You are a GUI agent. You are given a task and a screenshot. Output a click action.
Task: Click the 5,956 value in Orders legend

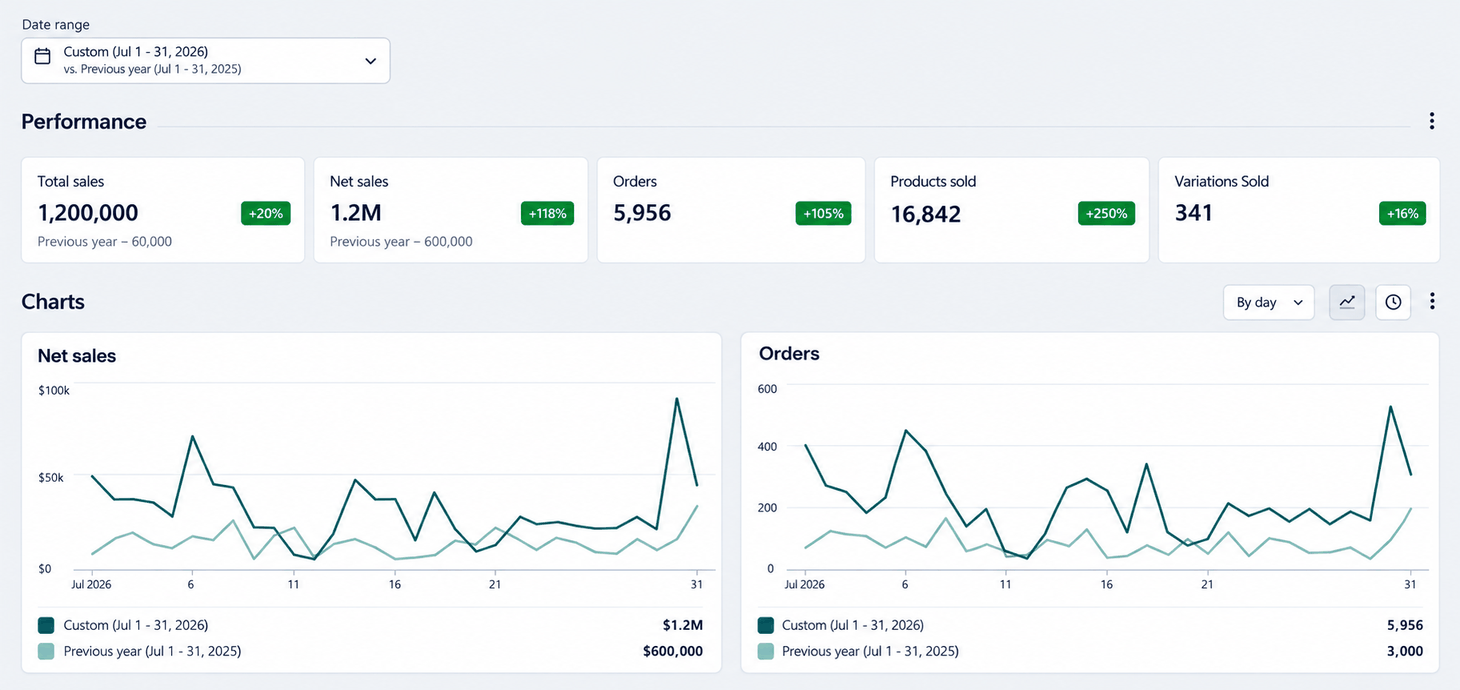point(1404,625)
